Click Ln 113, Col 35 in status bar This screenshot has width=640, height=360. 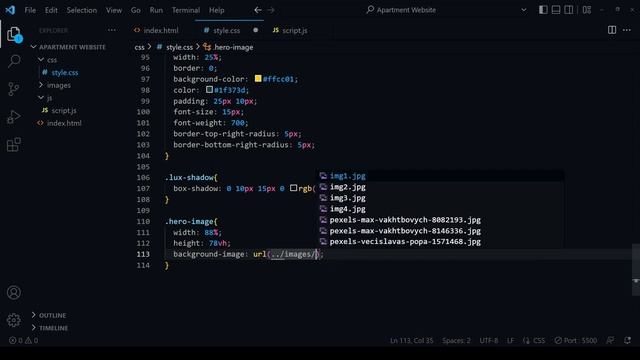coord(411,340)
